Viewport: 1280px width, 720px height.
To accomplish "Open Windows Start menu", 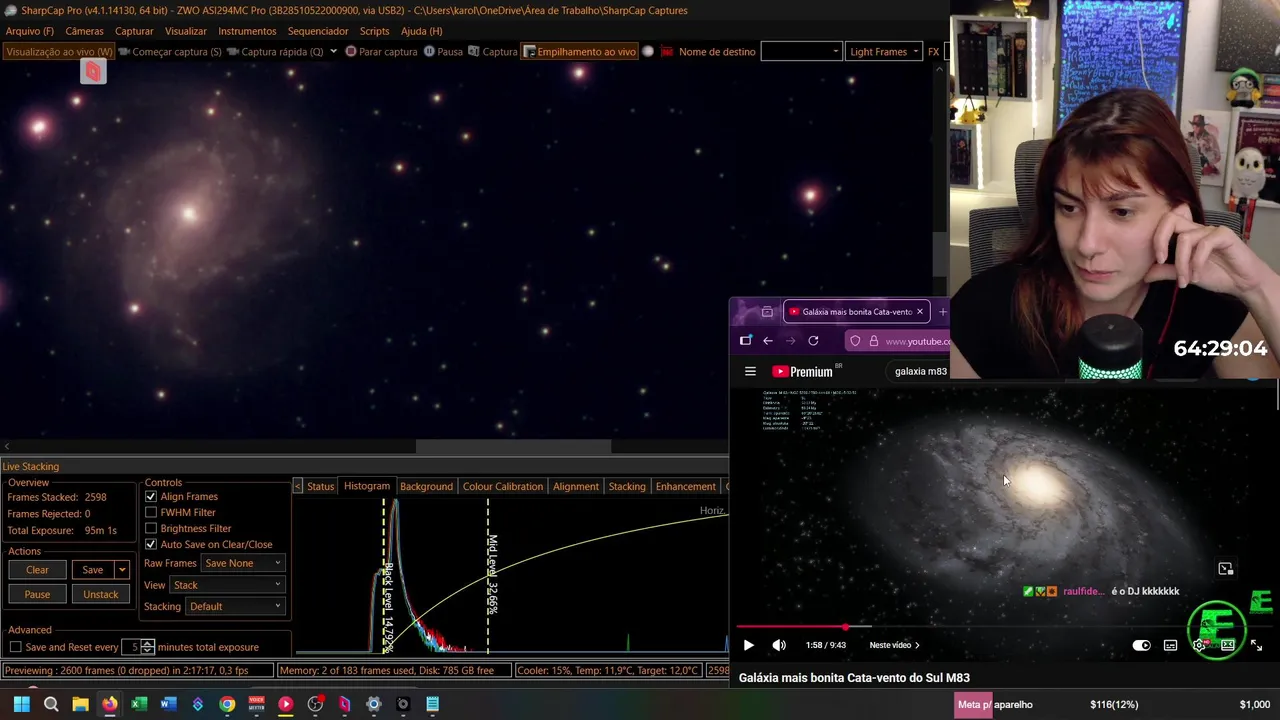I will point(21,704).
